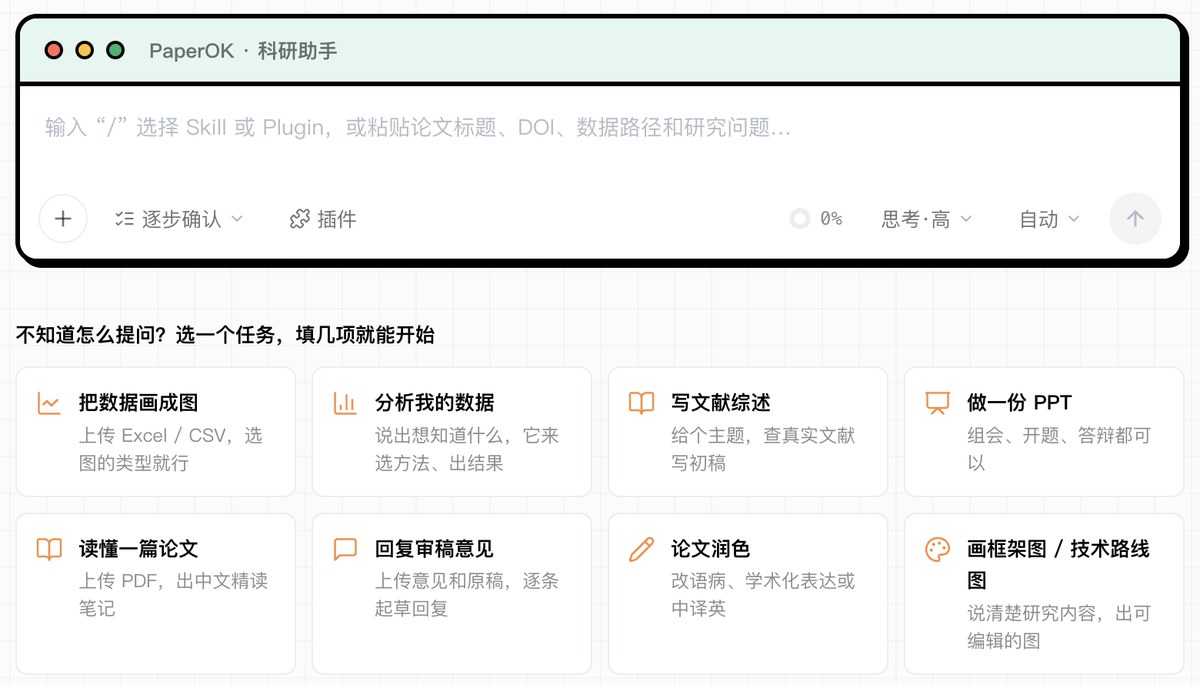Select the 做一份 PPT task card
The width and height of the screenshot is (1200, 685).
(1044, 431)
